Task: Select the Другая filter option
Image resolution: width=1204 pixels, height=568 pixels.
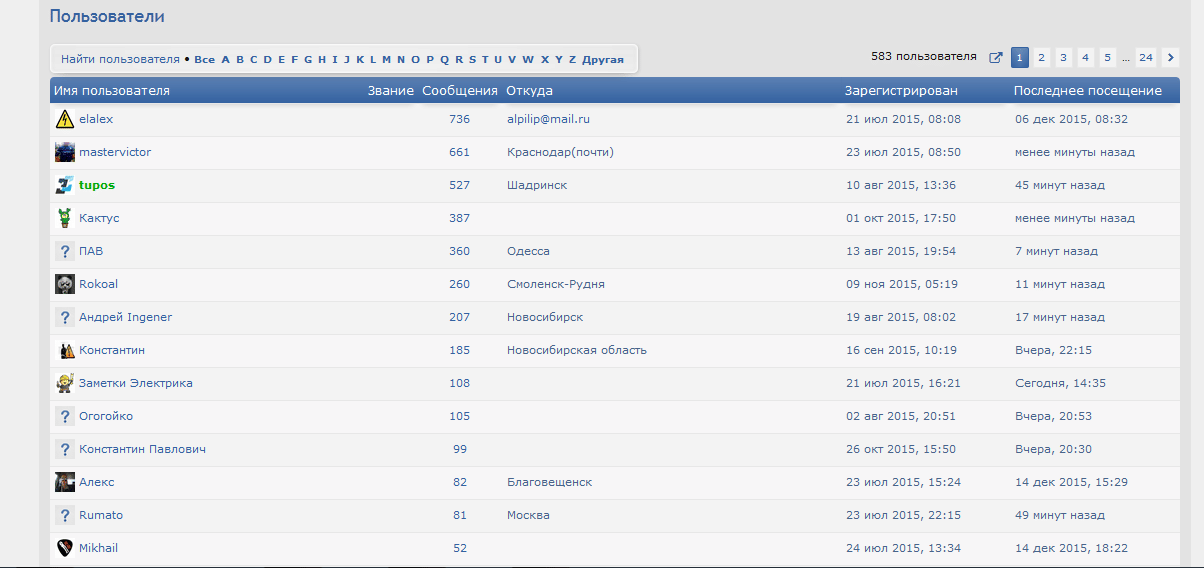Action: point(603,60)
